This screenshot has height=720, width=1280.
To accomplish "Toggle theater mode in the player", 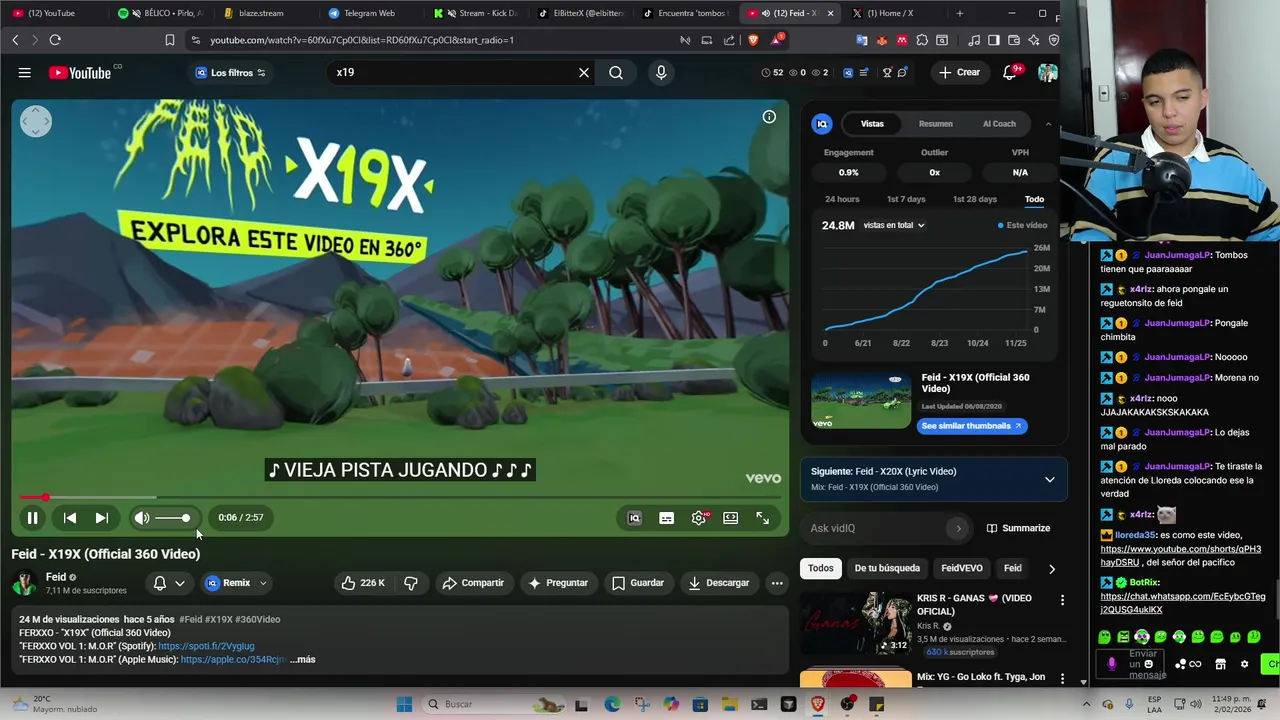I will (731, 517).
